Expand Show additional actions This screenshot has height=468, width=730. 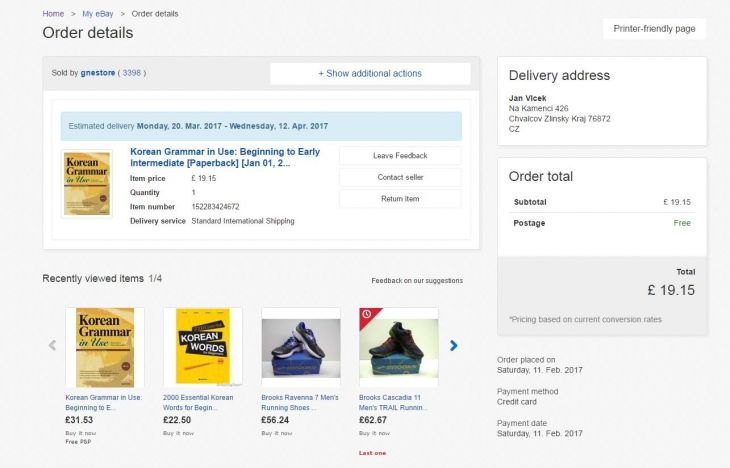pos(370,74)
